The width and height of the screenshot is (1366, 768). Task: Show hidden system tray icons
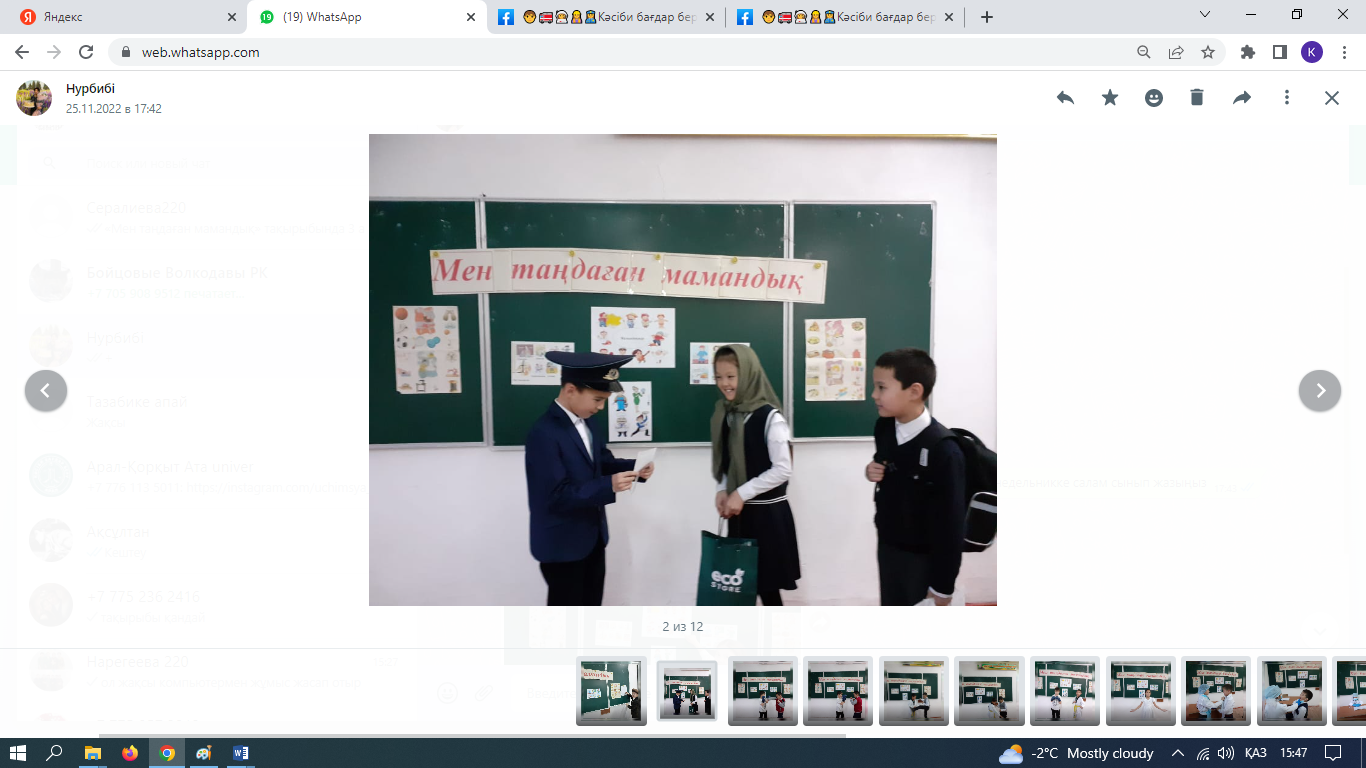[x=1178, y=753]
